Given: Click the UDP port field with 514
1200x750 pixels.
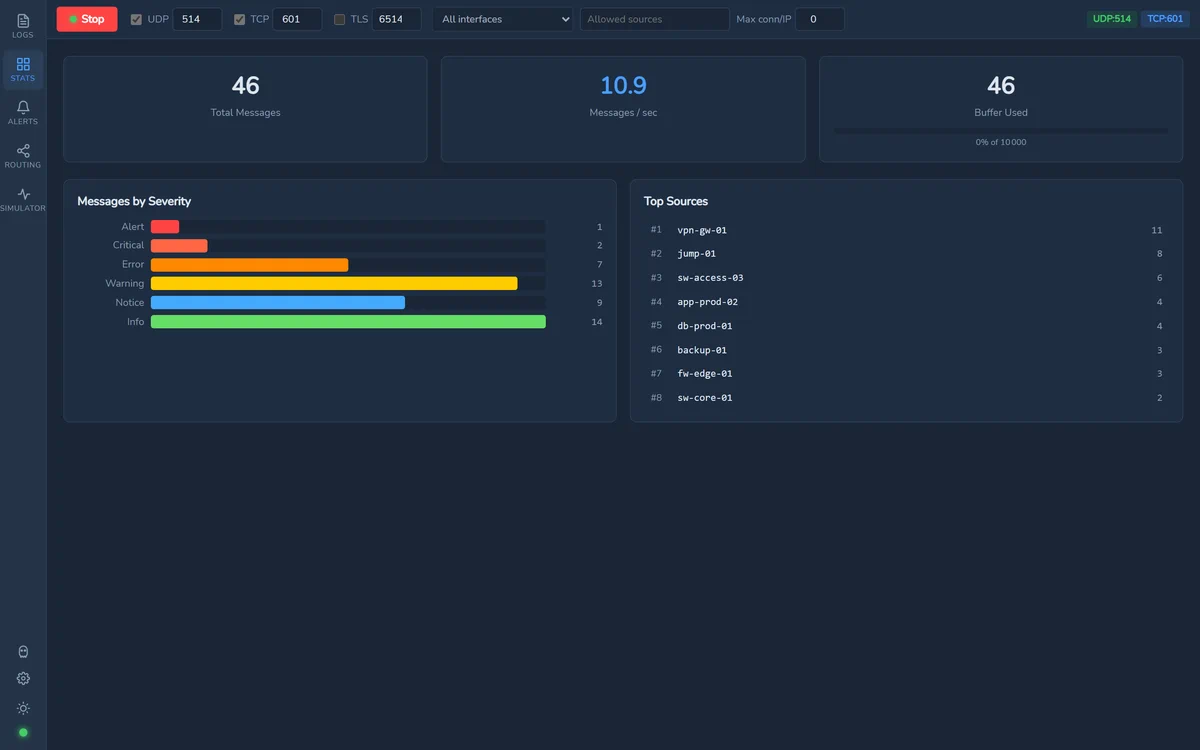Looking at the screenshot, I should coord(197,19).
